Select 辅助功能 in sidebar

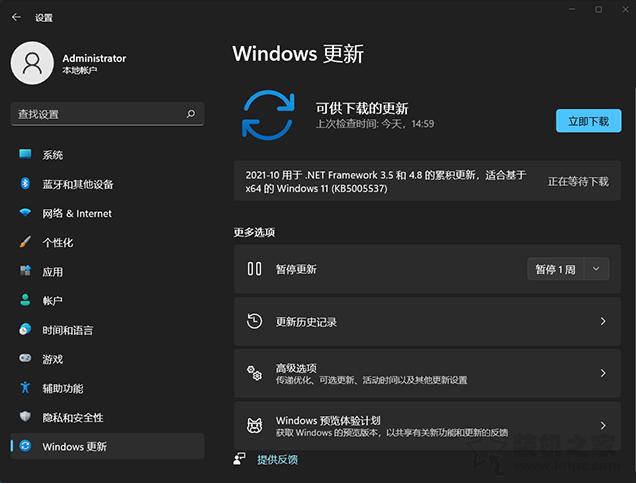[107, 388]
